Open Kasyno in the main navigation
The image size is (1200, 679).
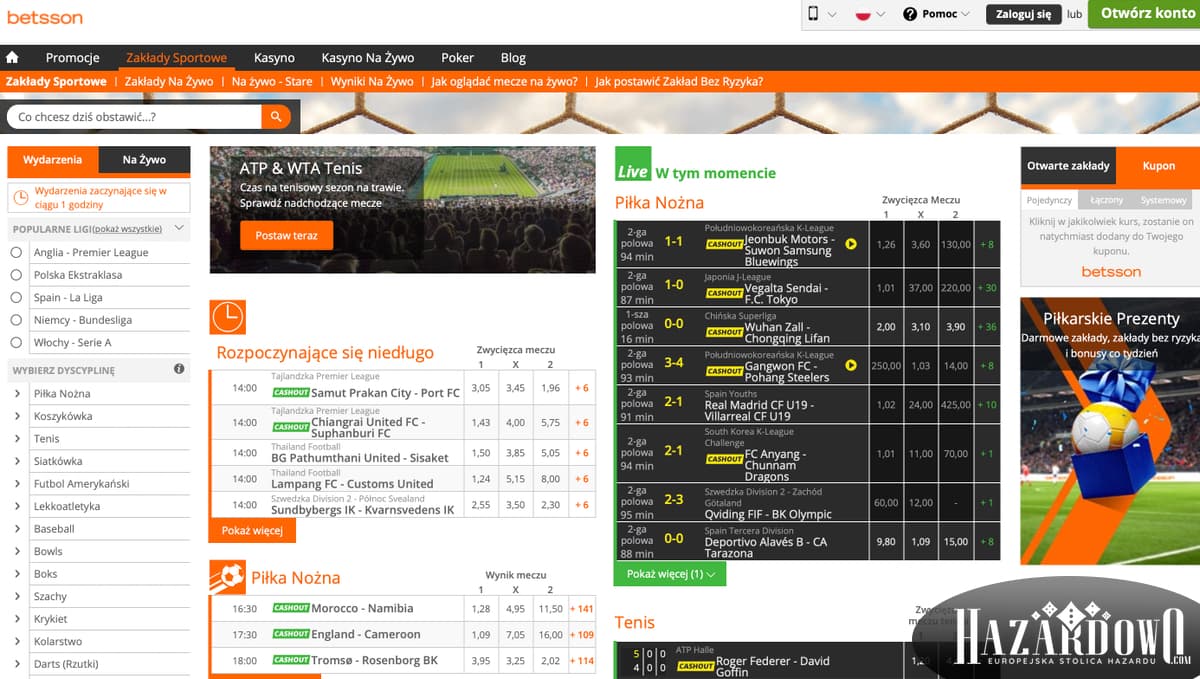(274, 58)
